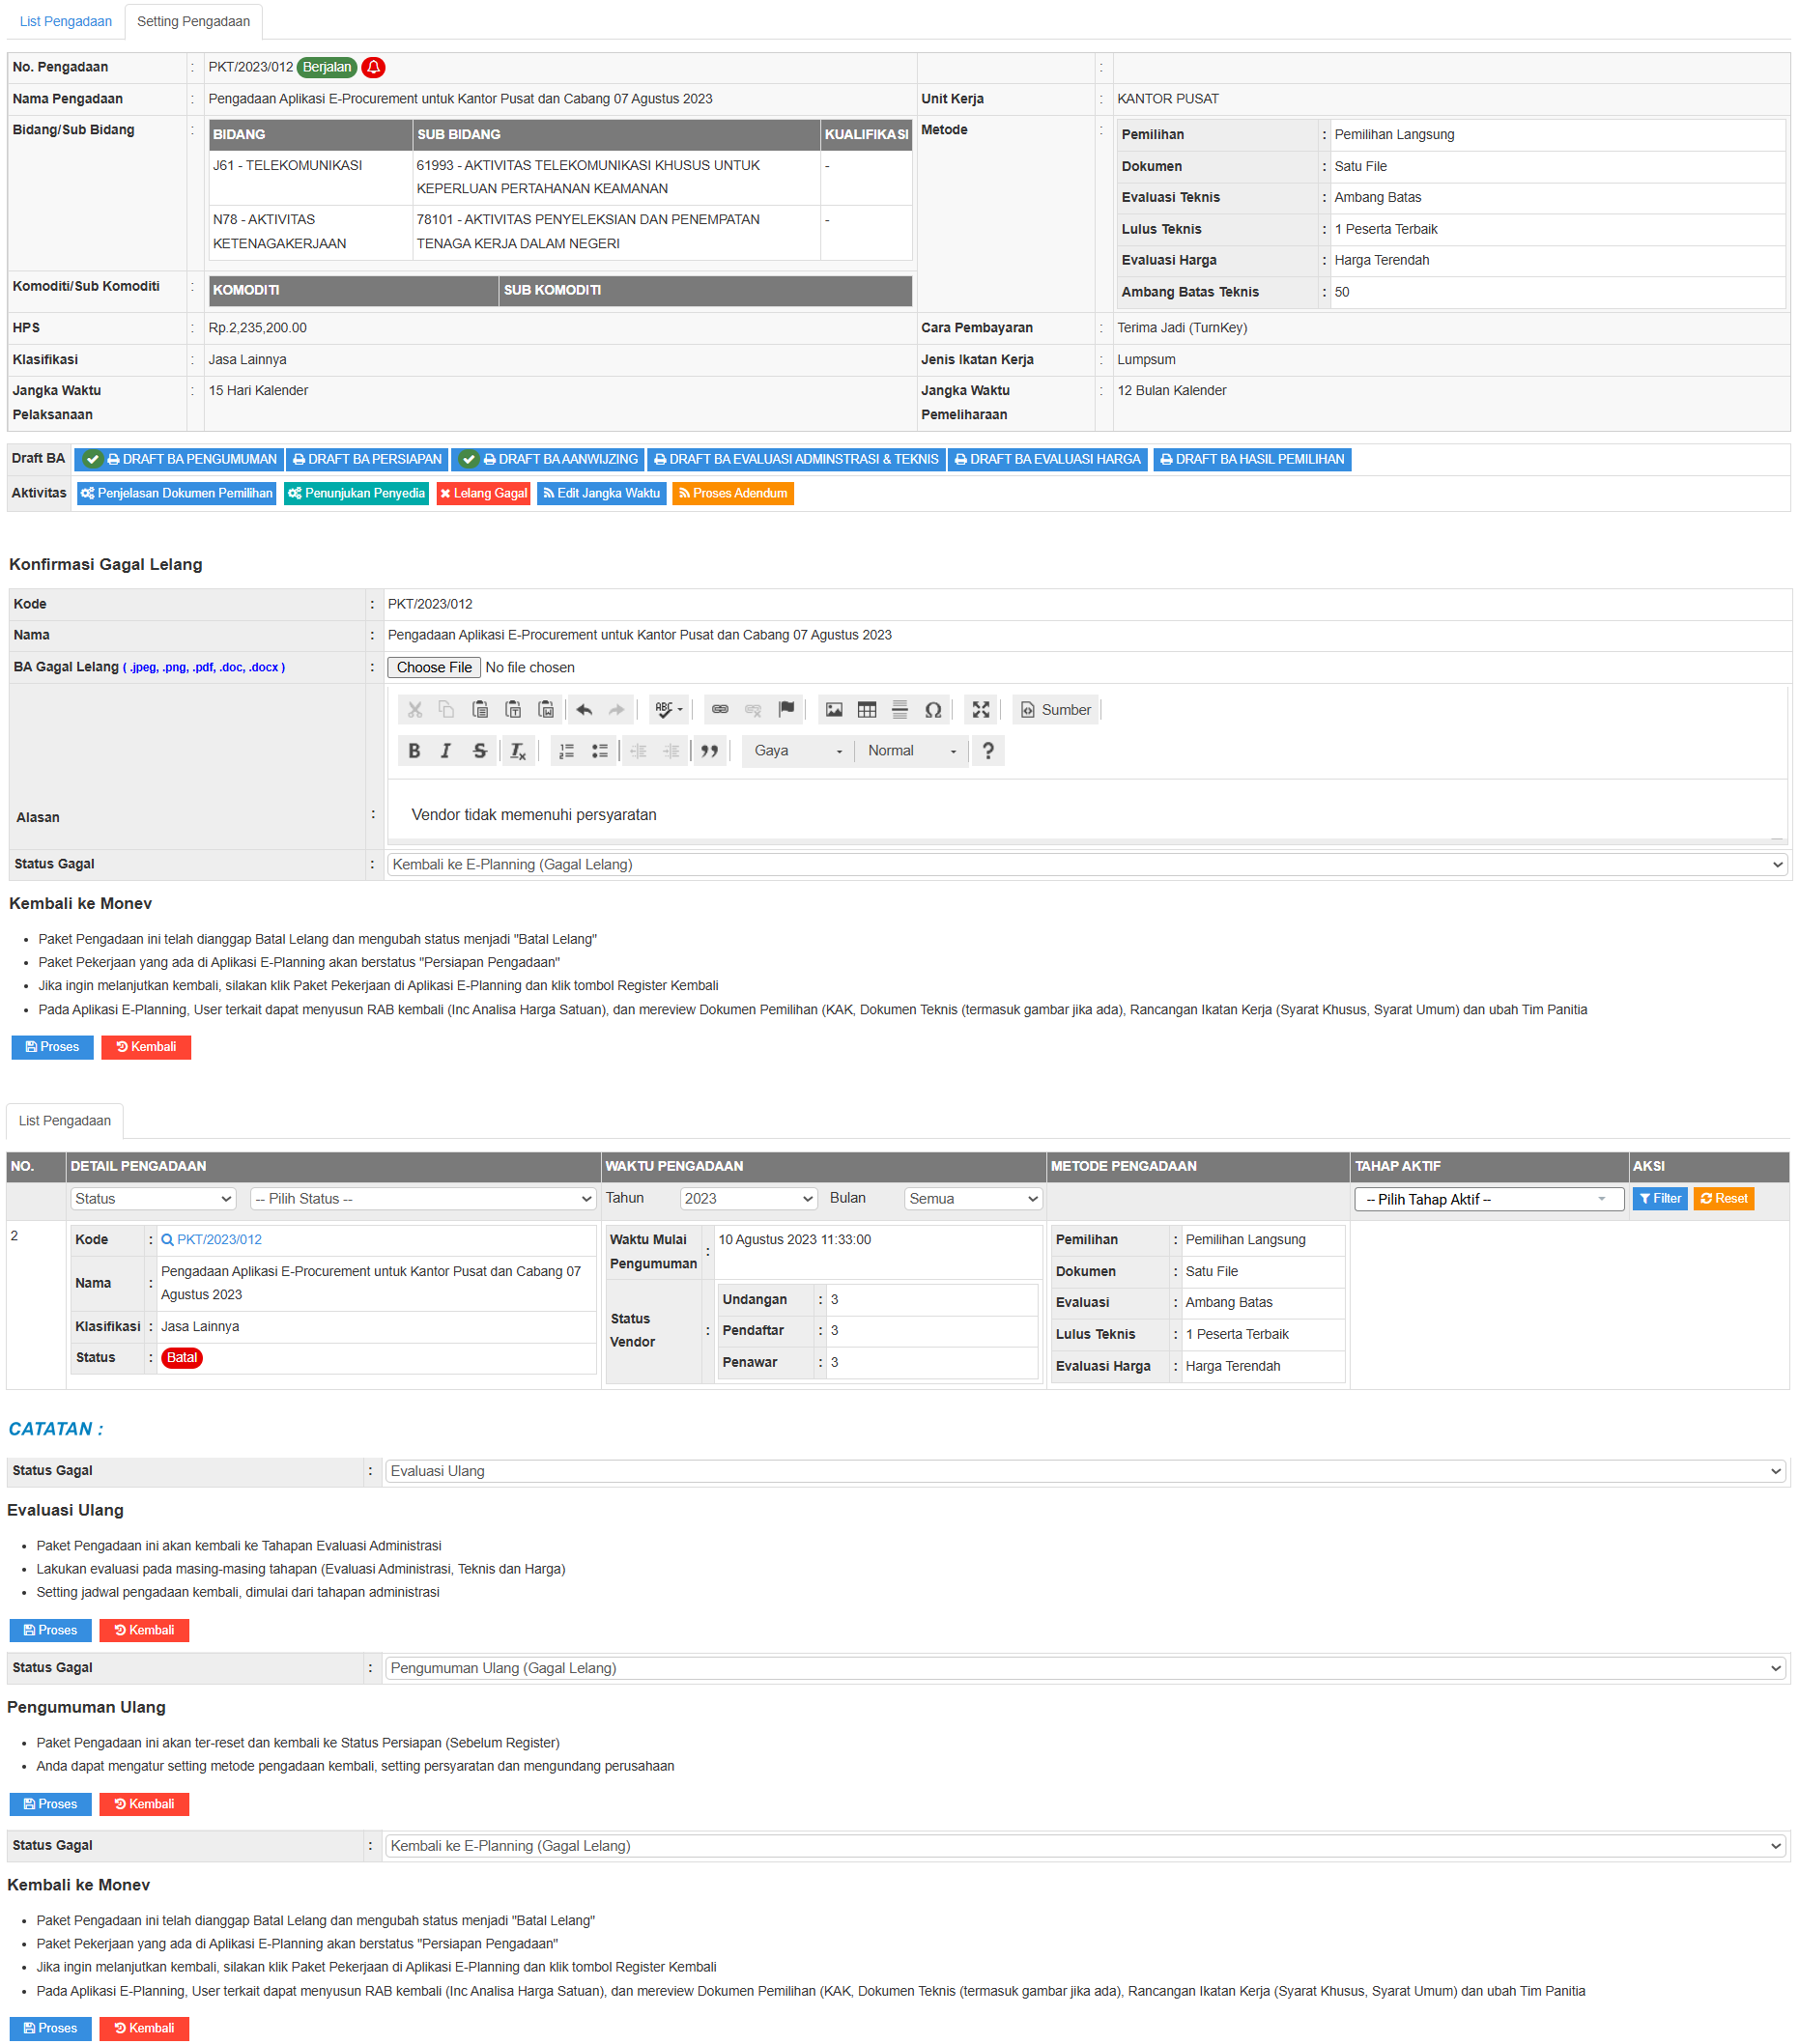The image size is (1799, 2044).
Task: Open Draft BA Evaluasi Harga
Action: [1048, 460]
